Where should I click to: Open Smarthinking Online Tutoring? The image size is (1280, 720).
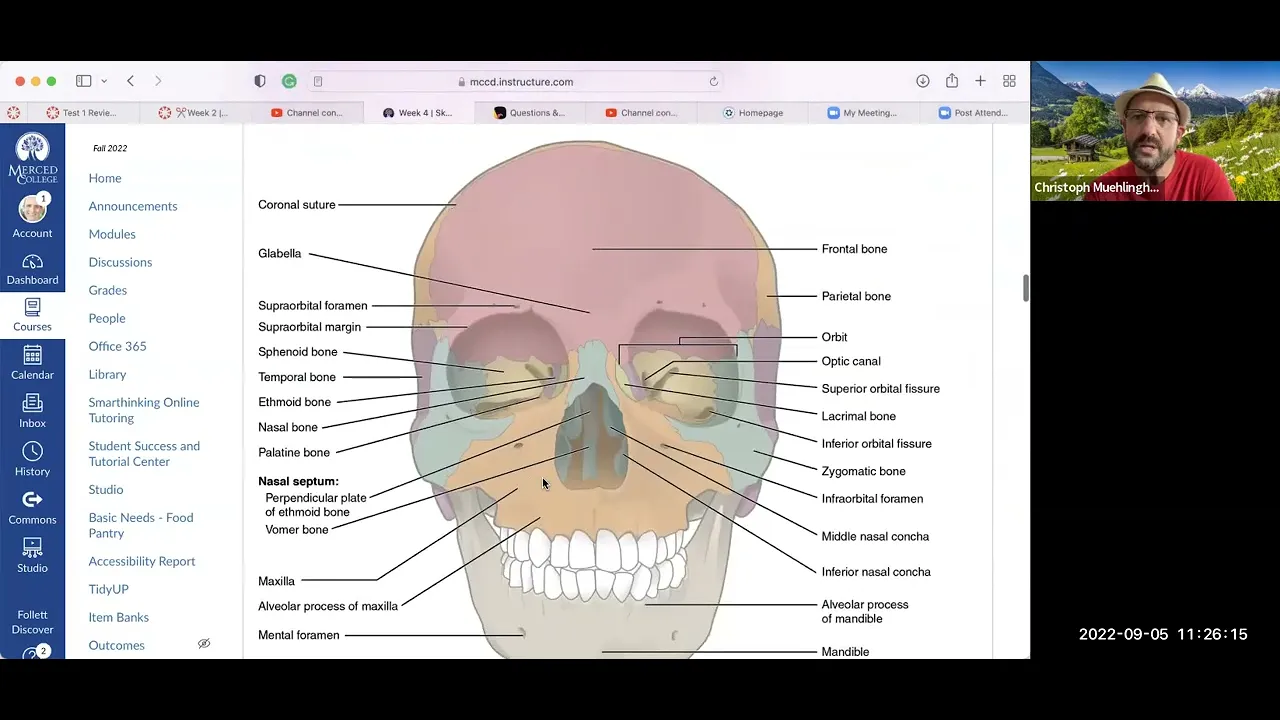tap(144, 410)
